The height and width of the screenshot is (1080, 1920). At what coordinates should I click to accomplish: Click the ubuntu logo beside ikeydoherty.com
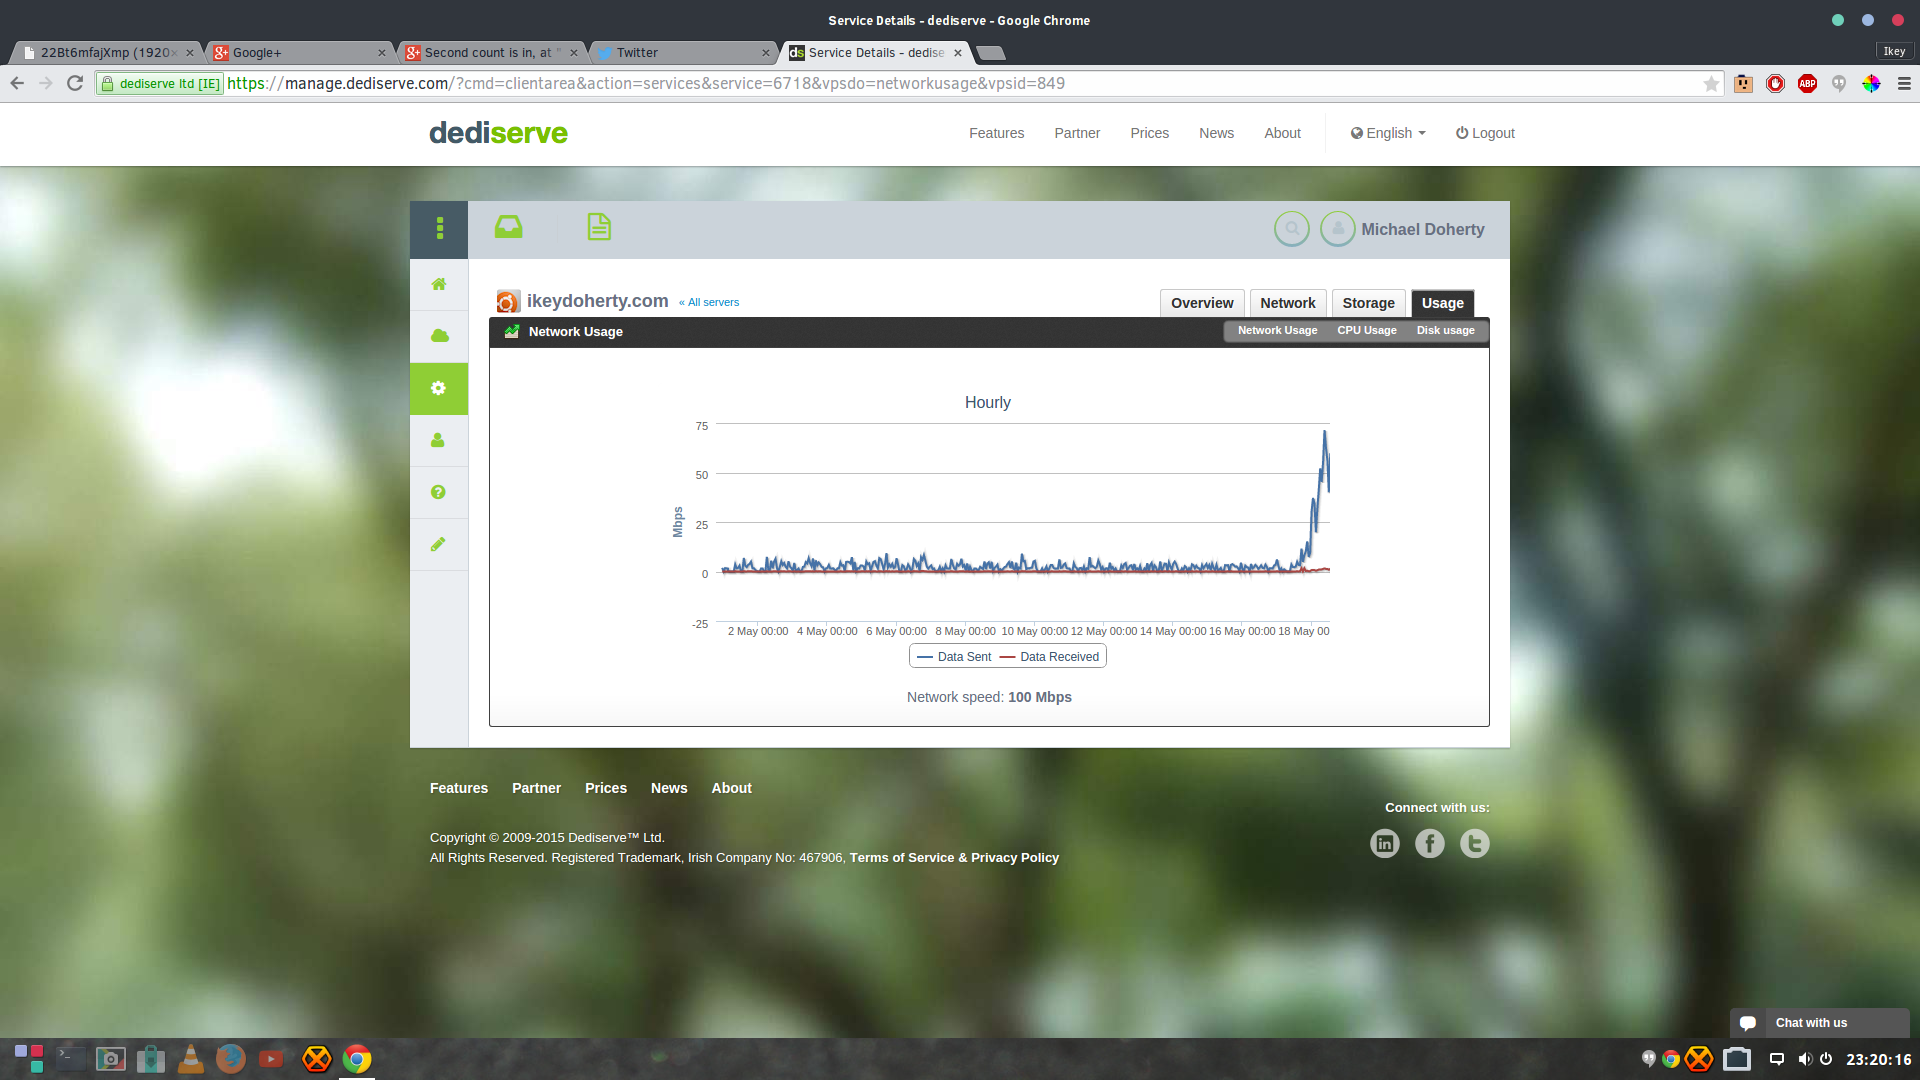[x=508, y=301]
